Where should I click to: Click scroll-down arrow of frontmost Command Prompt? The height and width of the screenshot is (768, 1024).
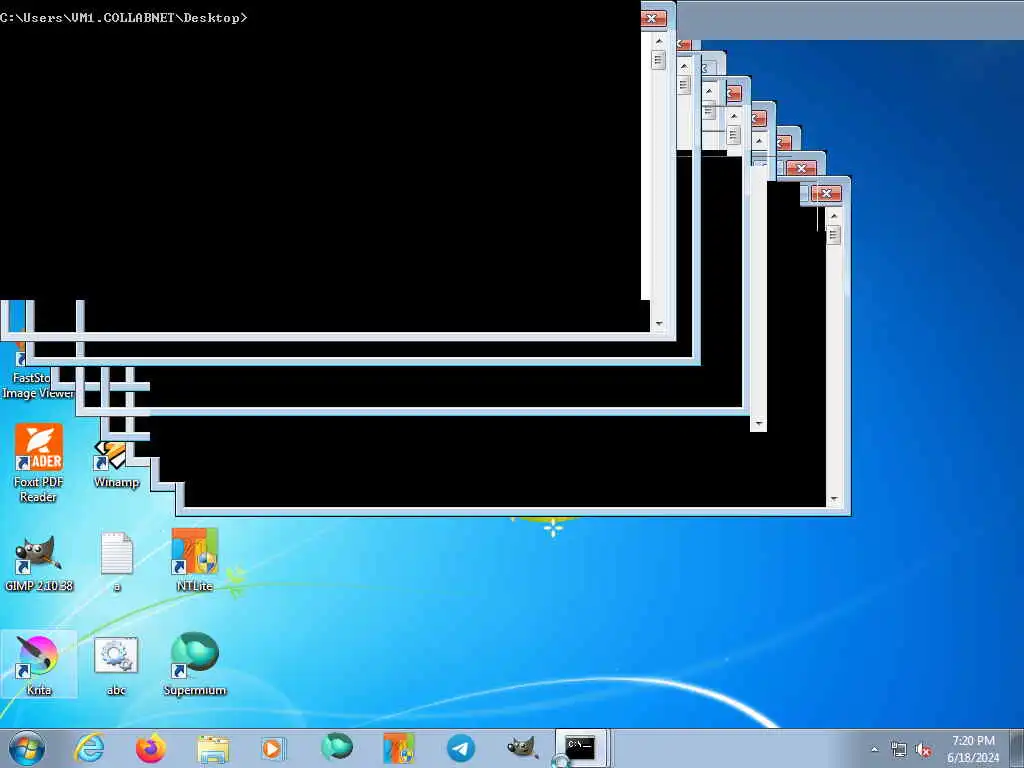coord(658,324)
